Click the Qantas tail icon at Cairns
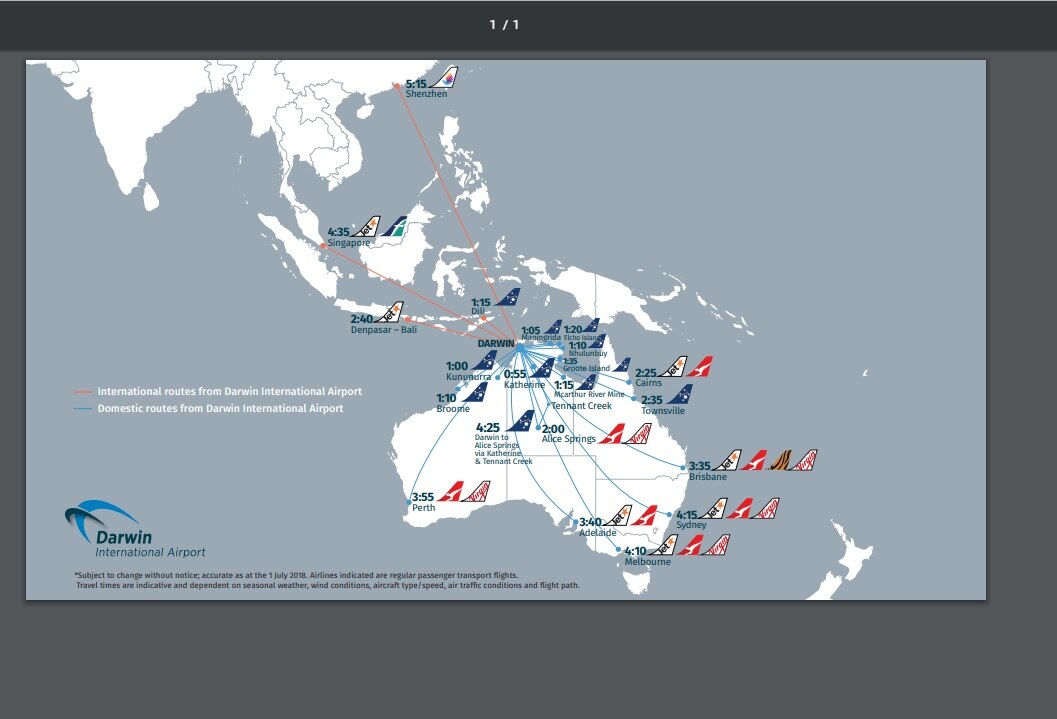 pyautogui.click(x=699, y=367)
